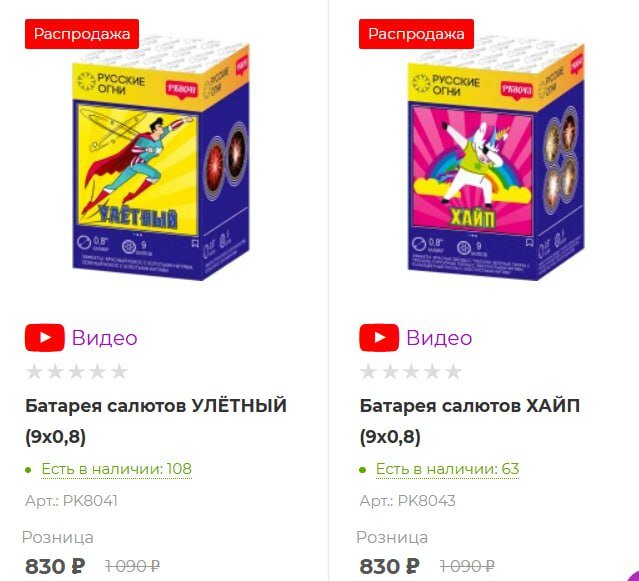This screenshot has width=639, height=581.
Task: Rate ХАЙП with the first star
Action: coord(368,372)
